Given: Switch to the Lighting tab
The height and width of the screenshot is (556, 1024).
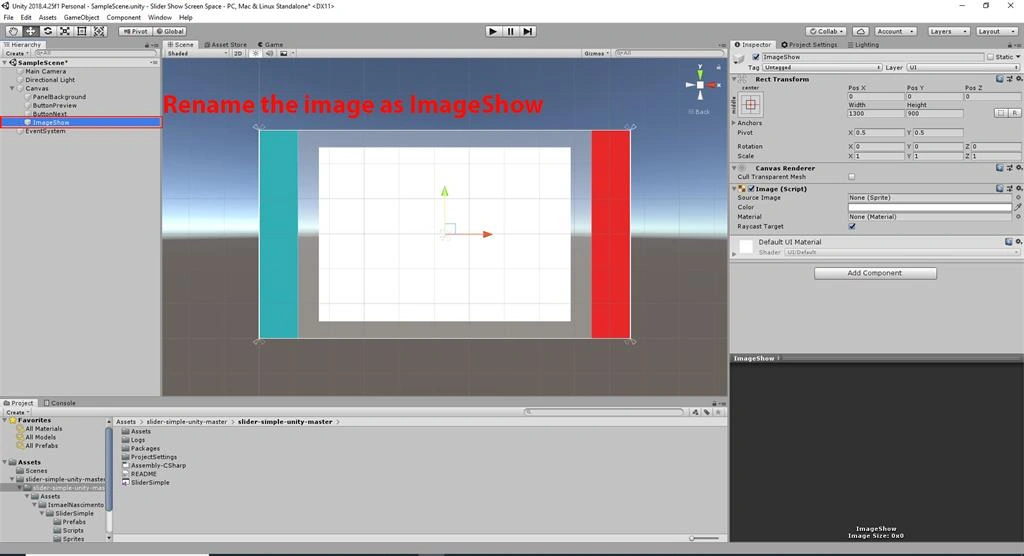Looking at the screenshot, I should pyautogui.click(x=863, y=44).
